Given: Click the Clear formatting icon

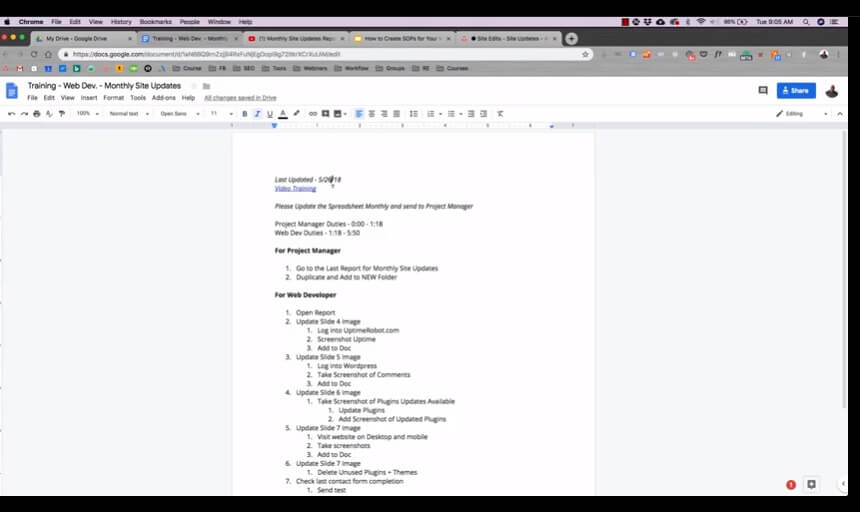Looking at the screenshot, I should click(500, 113).
